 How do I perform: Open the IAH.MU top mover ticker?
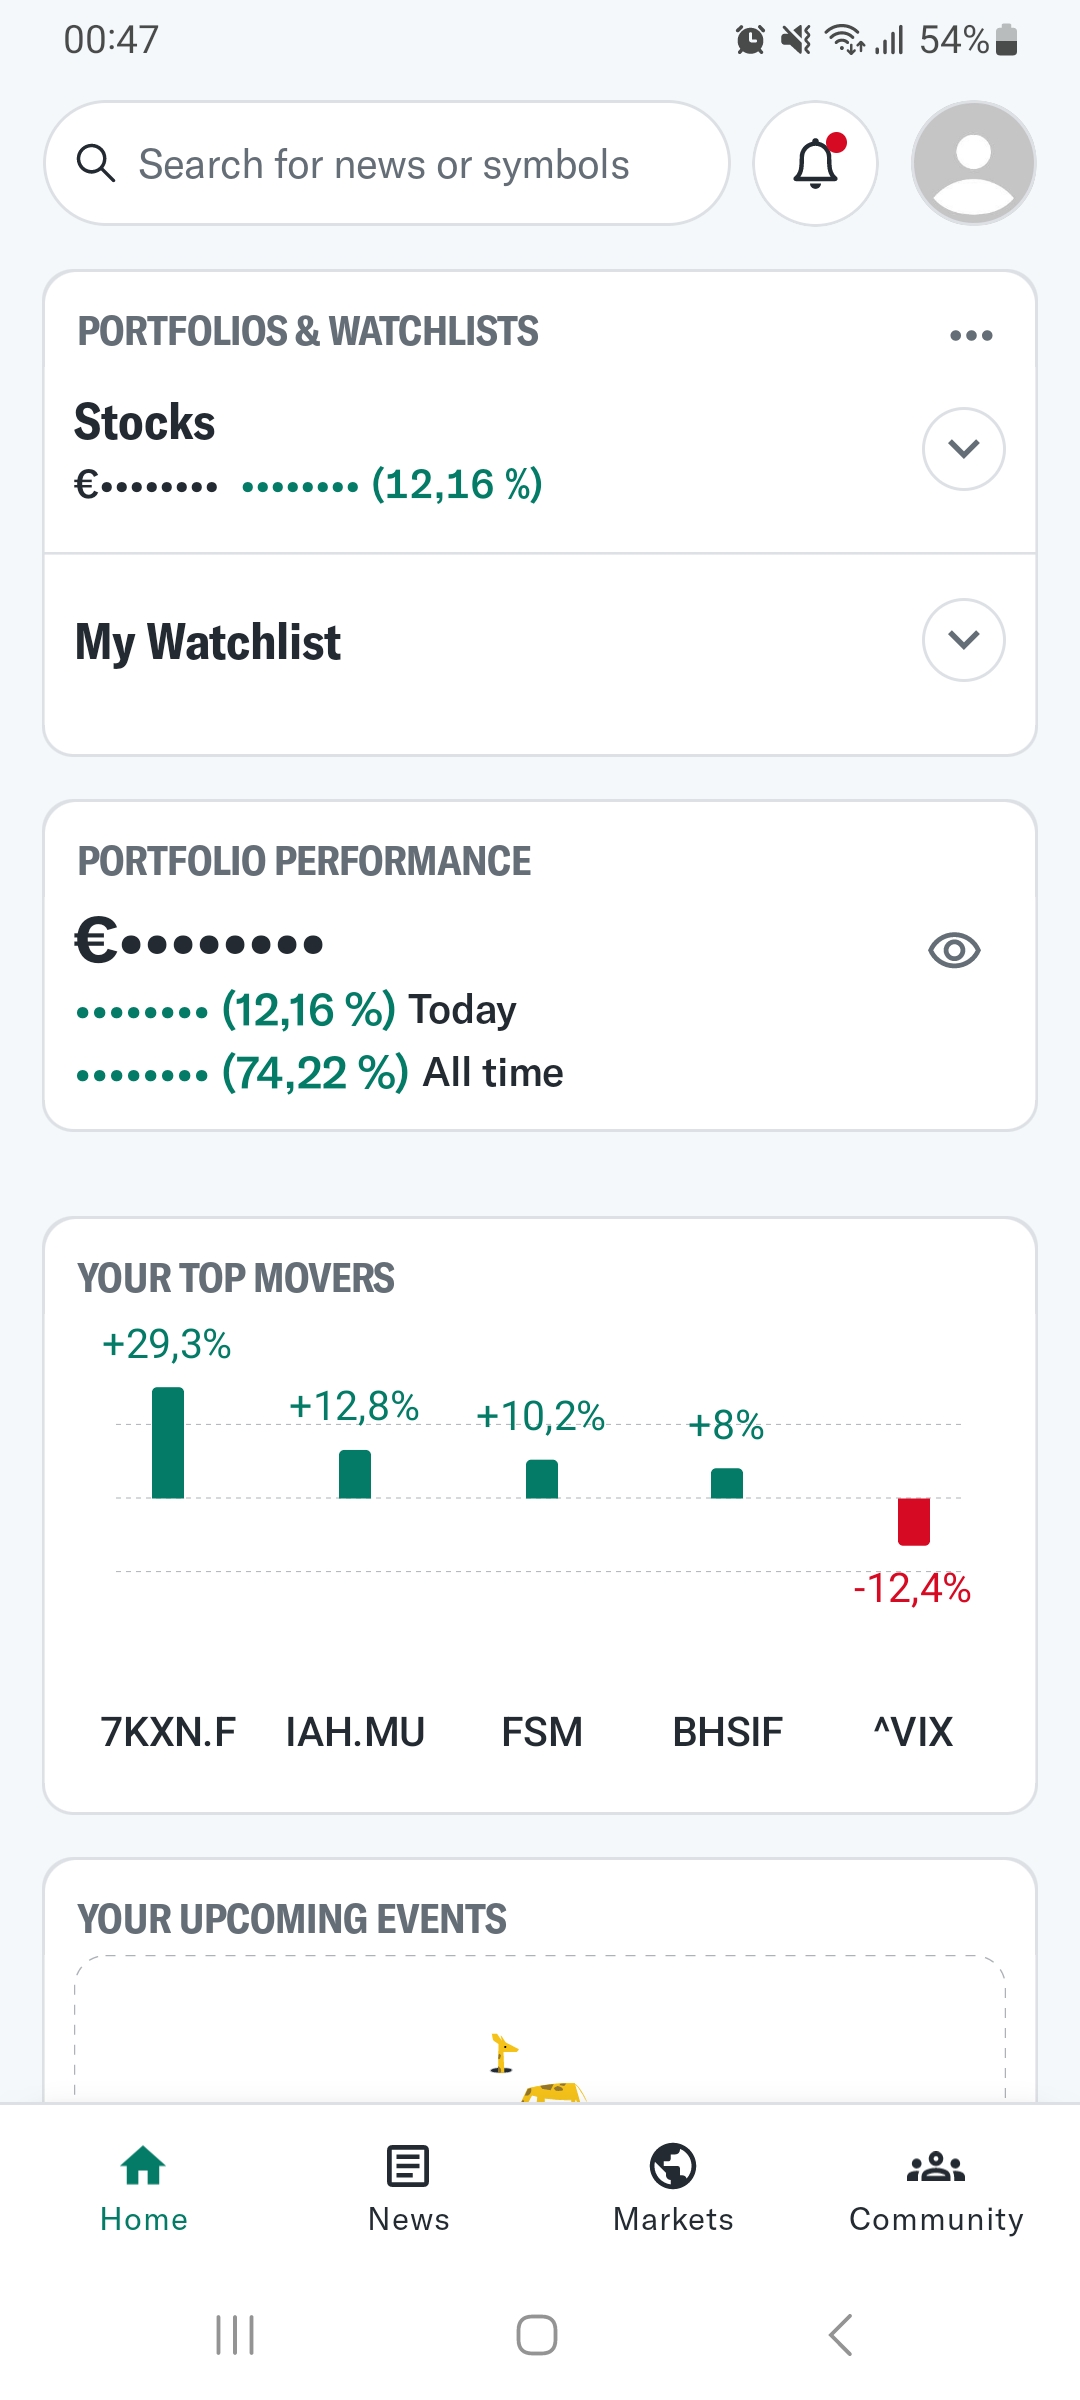coord(355,1732)
